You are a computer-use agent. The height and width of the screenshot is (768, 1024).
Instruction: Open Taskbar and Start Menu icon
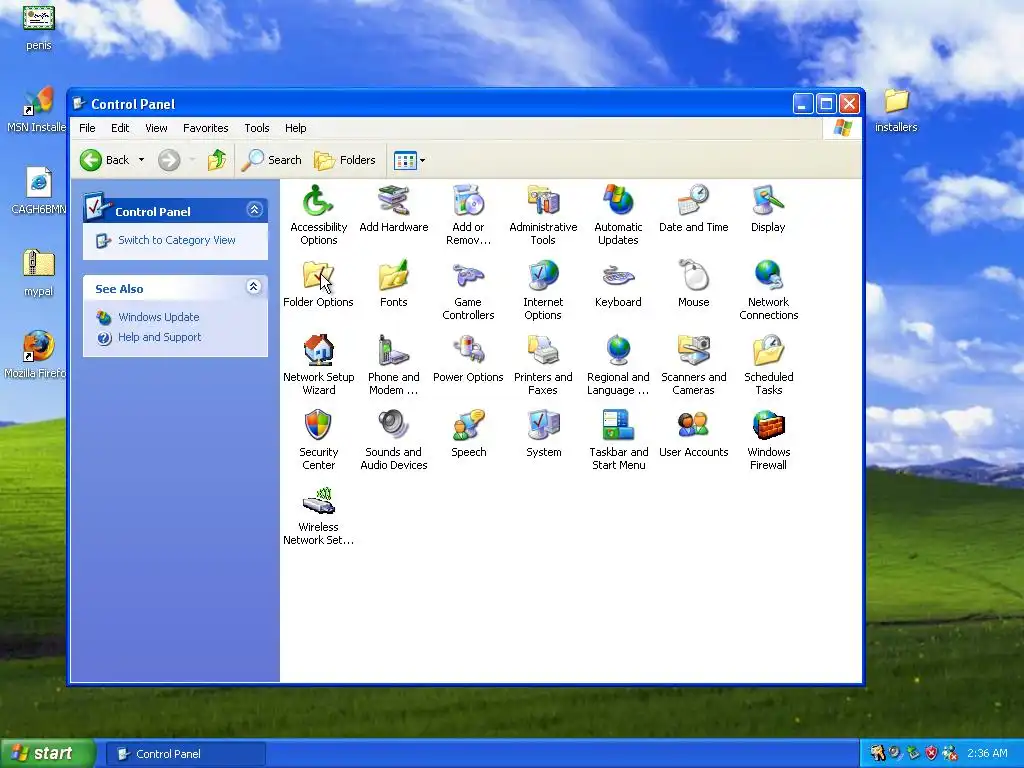618,440
